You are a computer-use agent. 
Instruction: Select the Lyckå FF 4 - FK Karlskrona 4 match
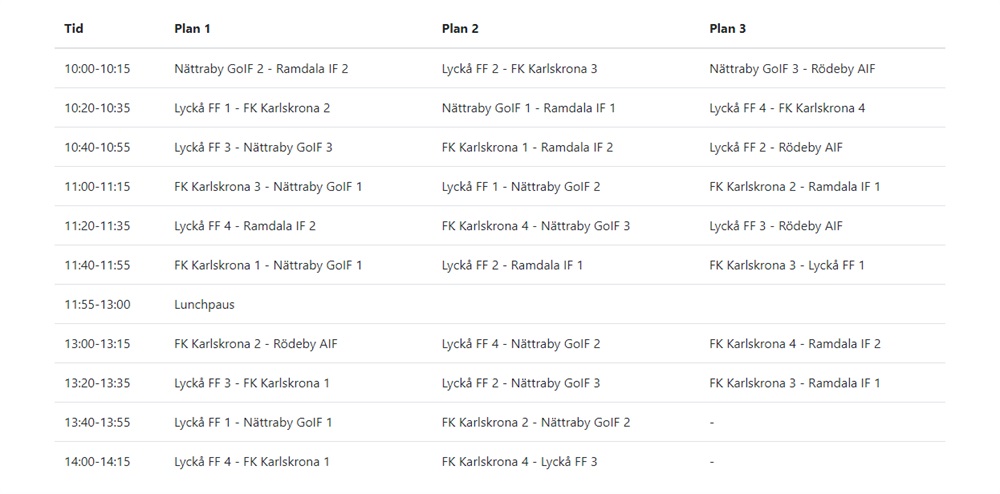coord(787,108)
